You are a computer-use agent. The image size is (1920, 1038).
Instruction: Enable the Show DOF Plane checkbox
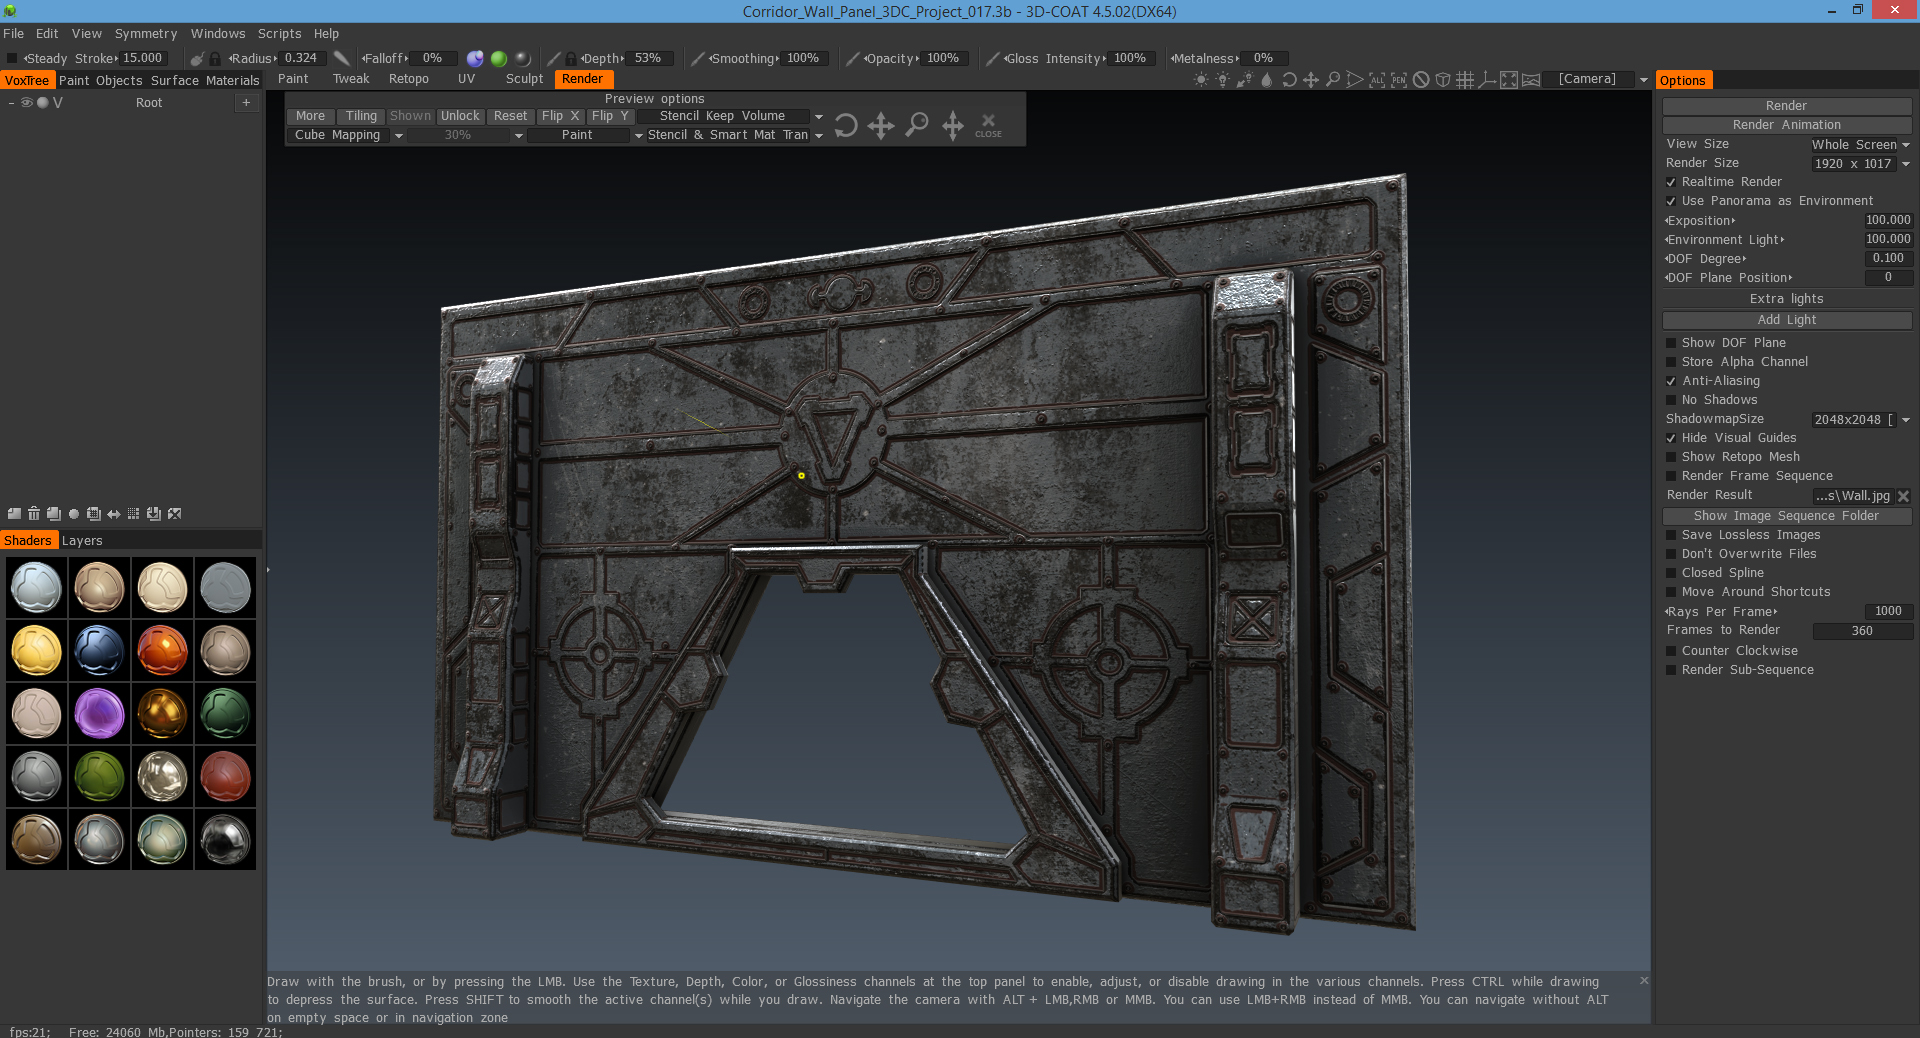point(1671,343)
